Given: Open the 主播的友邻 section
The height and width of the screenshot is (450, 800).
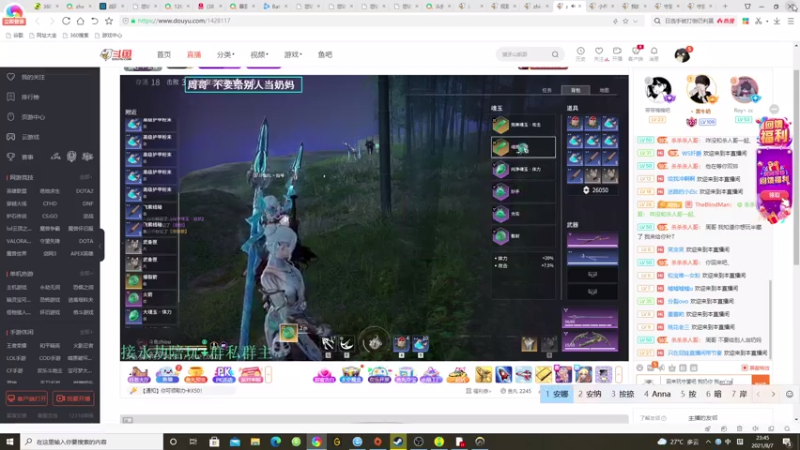Looking at the screenshot, I should click(703, 418).
